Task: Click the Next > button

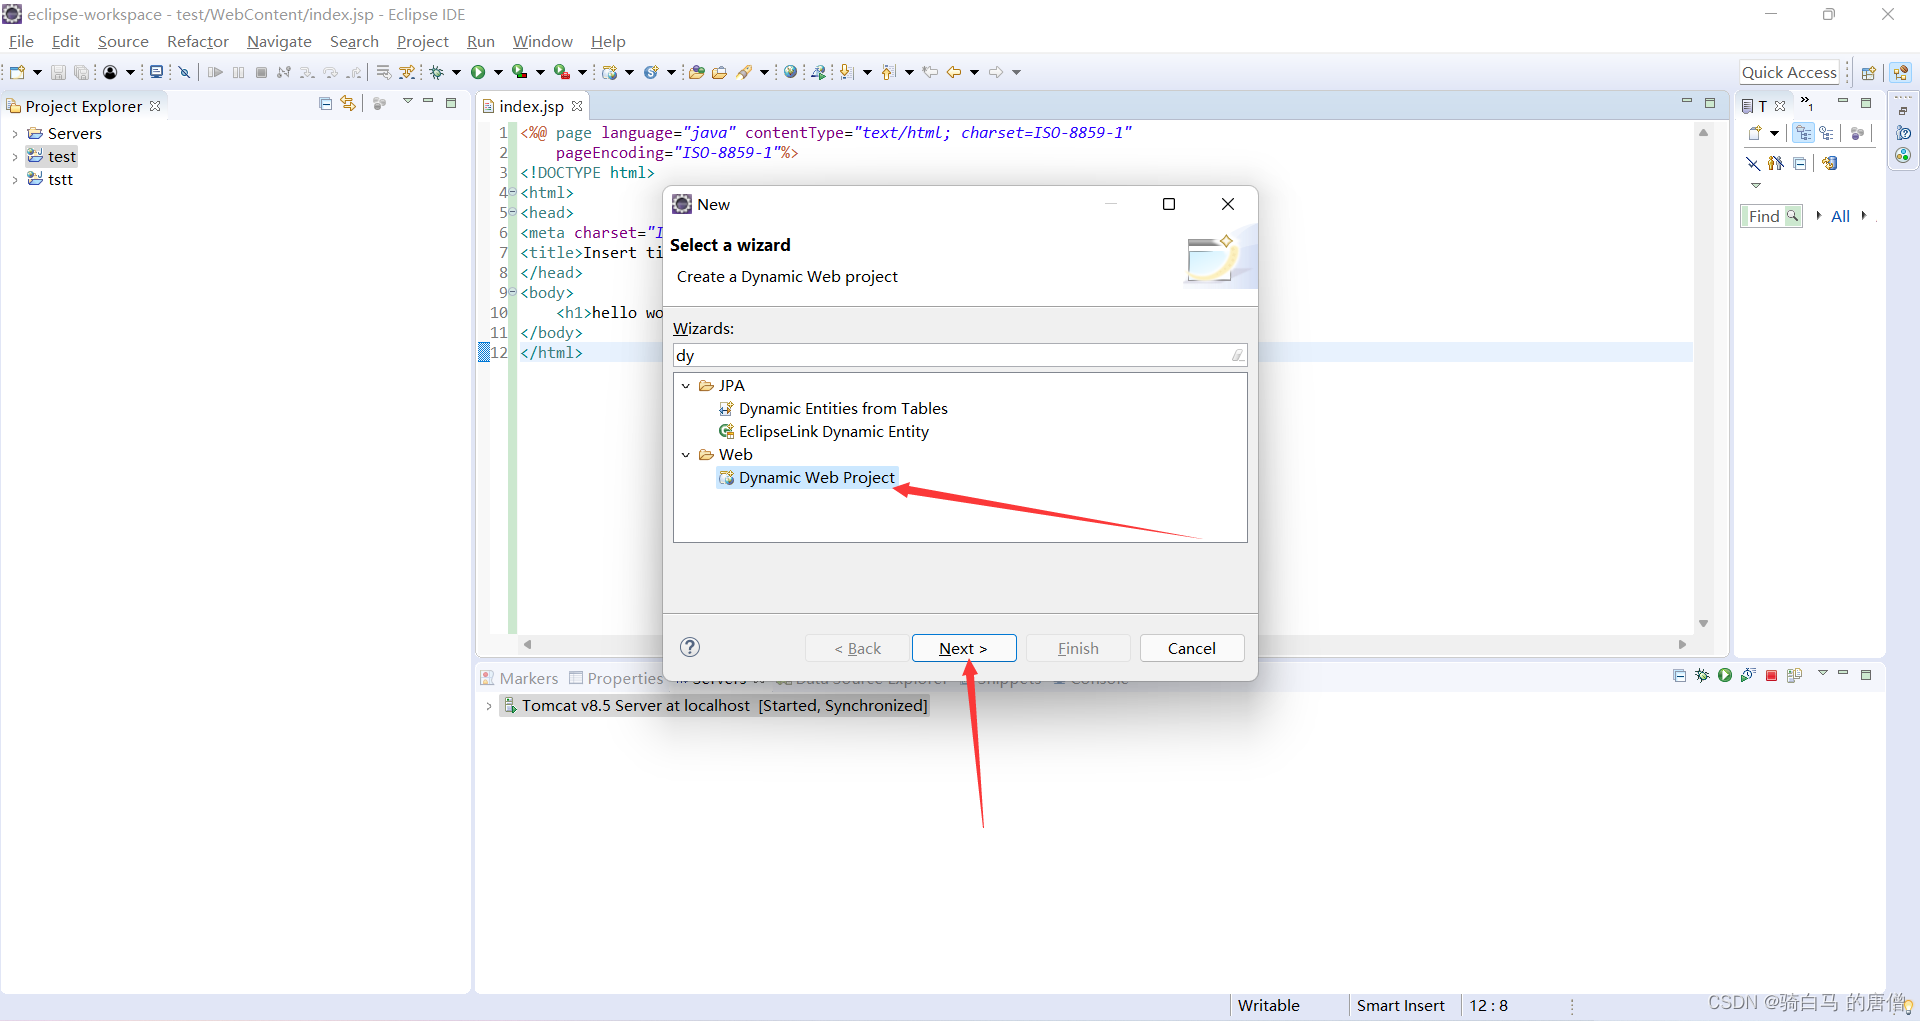Action: point(964,648)
